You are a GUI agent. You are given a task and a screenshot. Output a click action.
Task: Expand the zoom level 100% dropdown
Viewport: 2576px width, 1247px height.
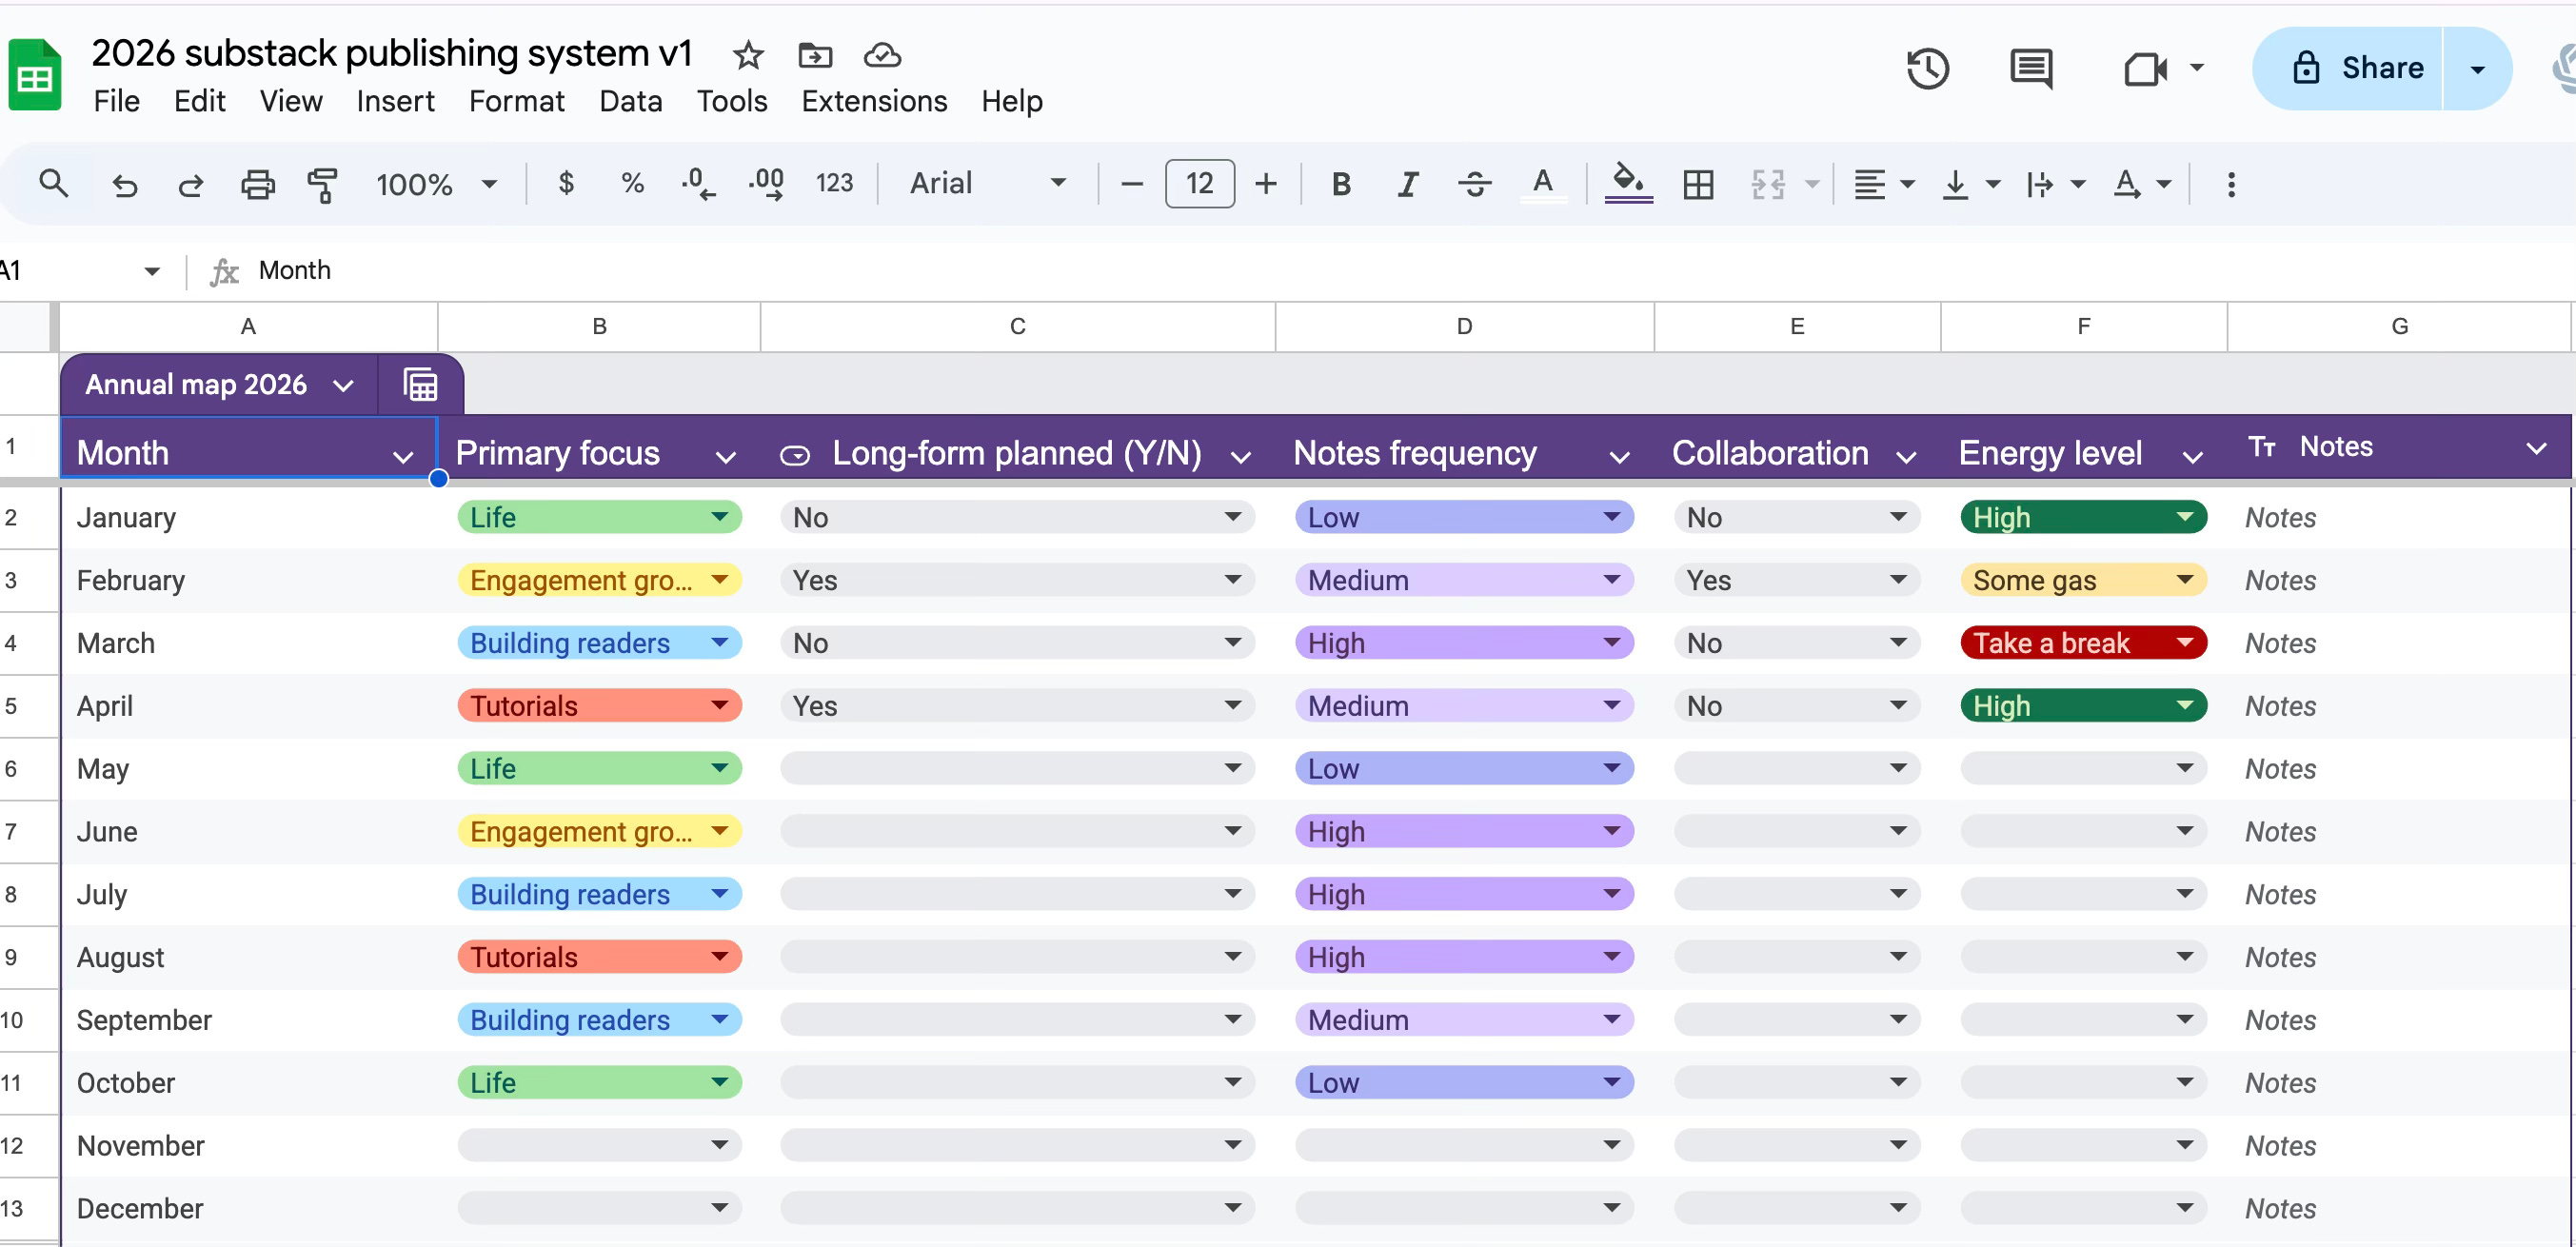tap(489, 184)
